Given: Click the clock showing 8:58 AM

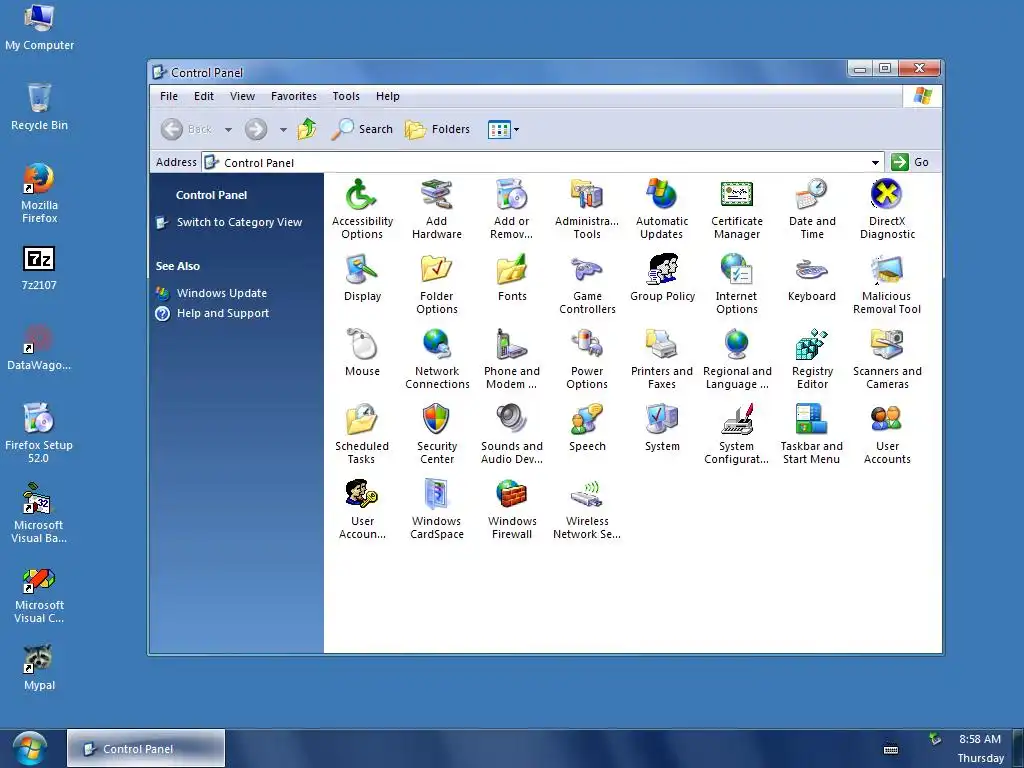Looking at the screenshot, I should point(980,739).
